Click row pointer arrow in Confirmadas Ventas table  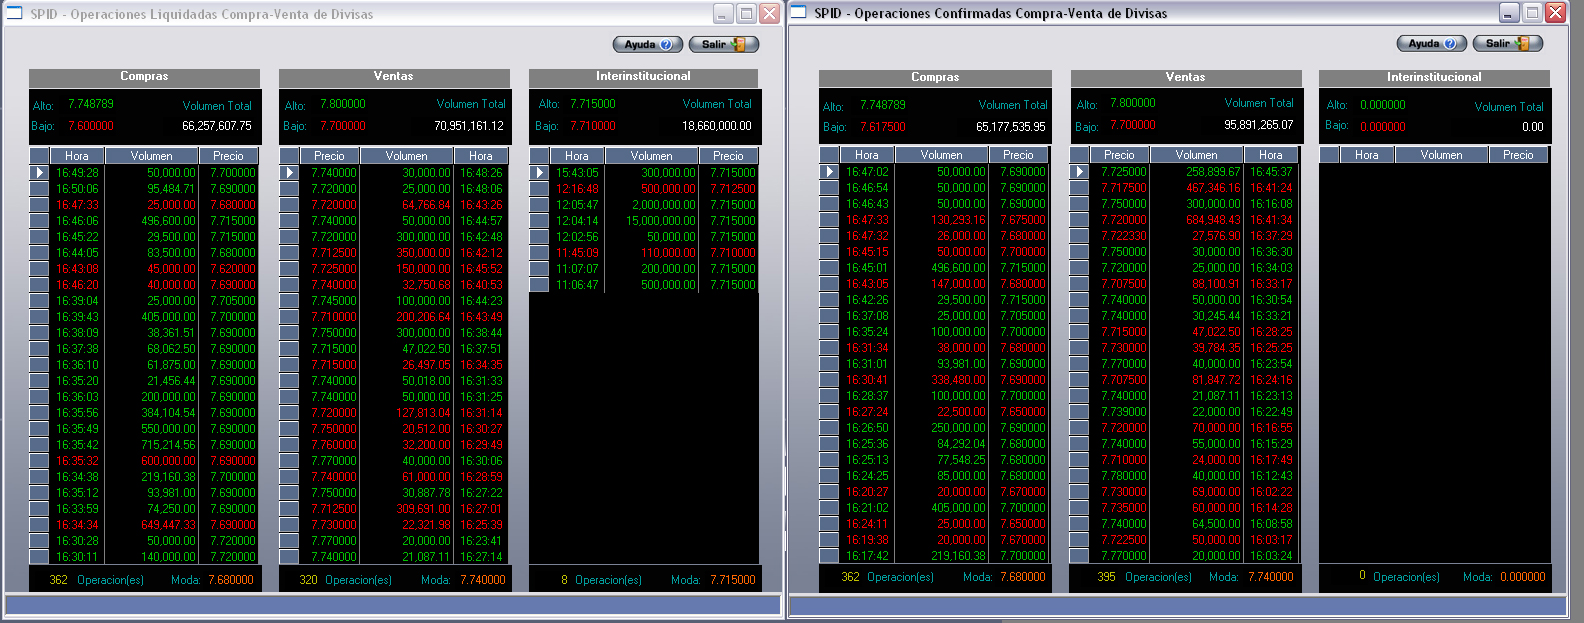[x=1079, y=172]
